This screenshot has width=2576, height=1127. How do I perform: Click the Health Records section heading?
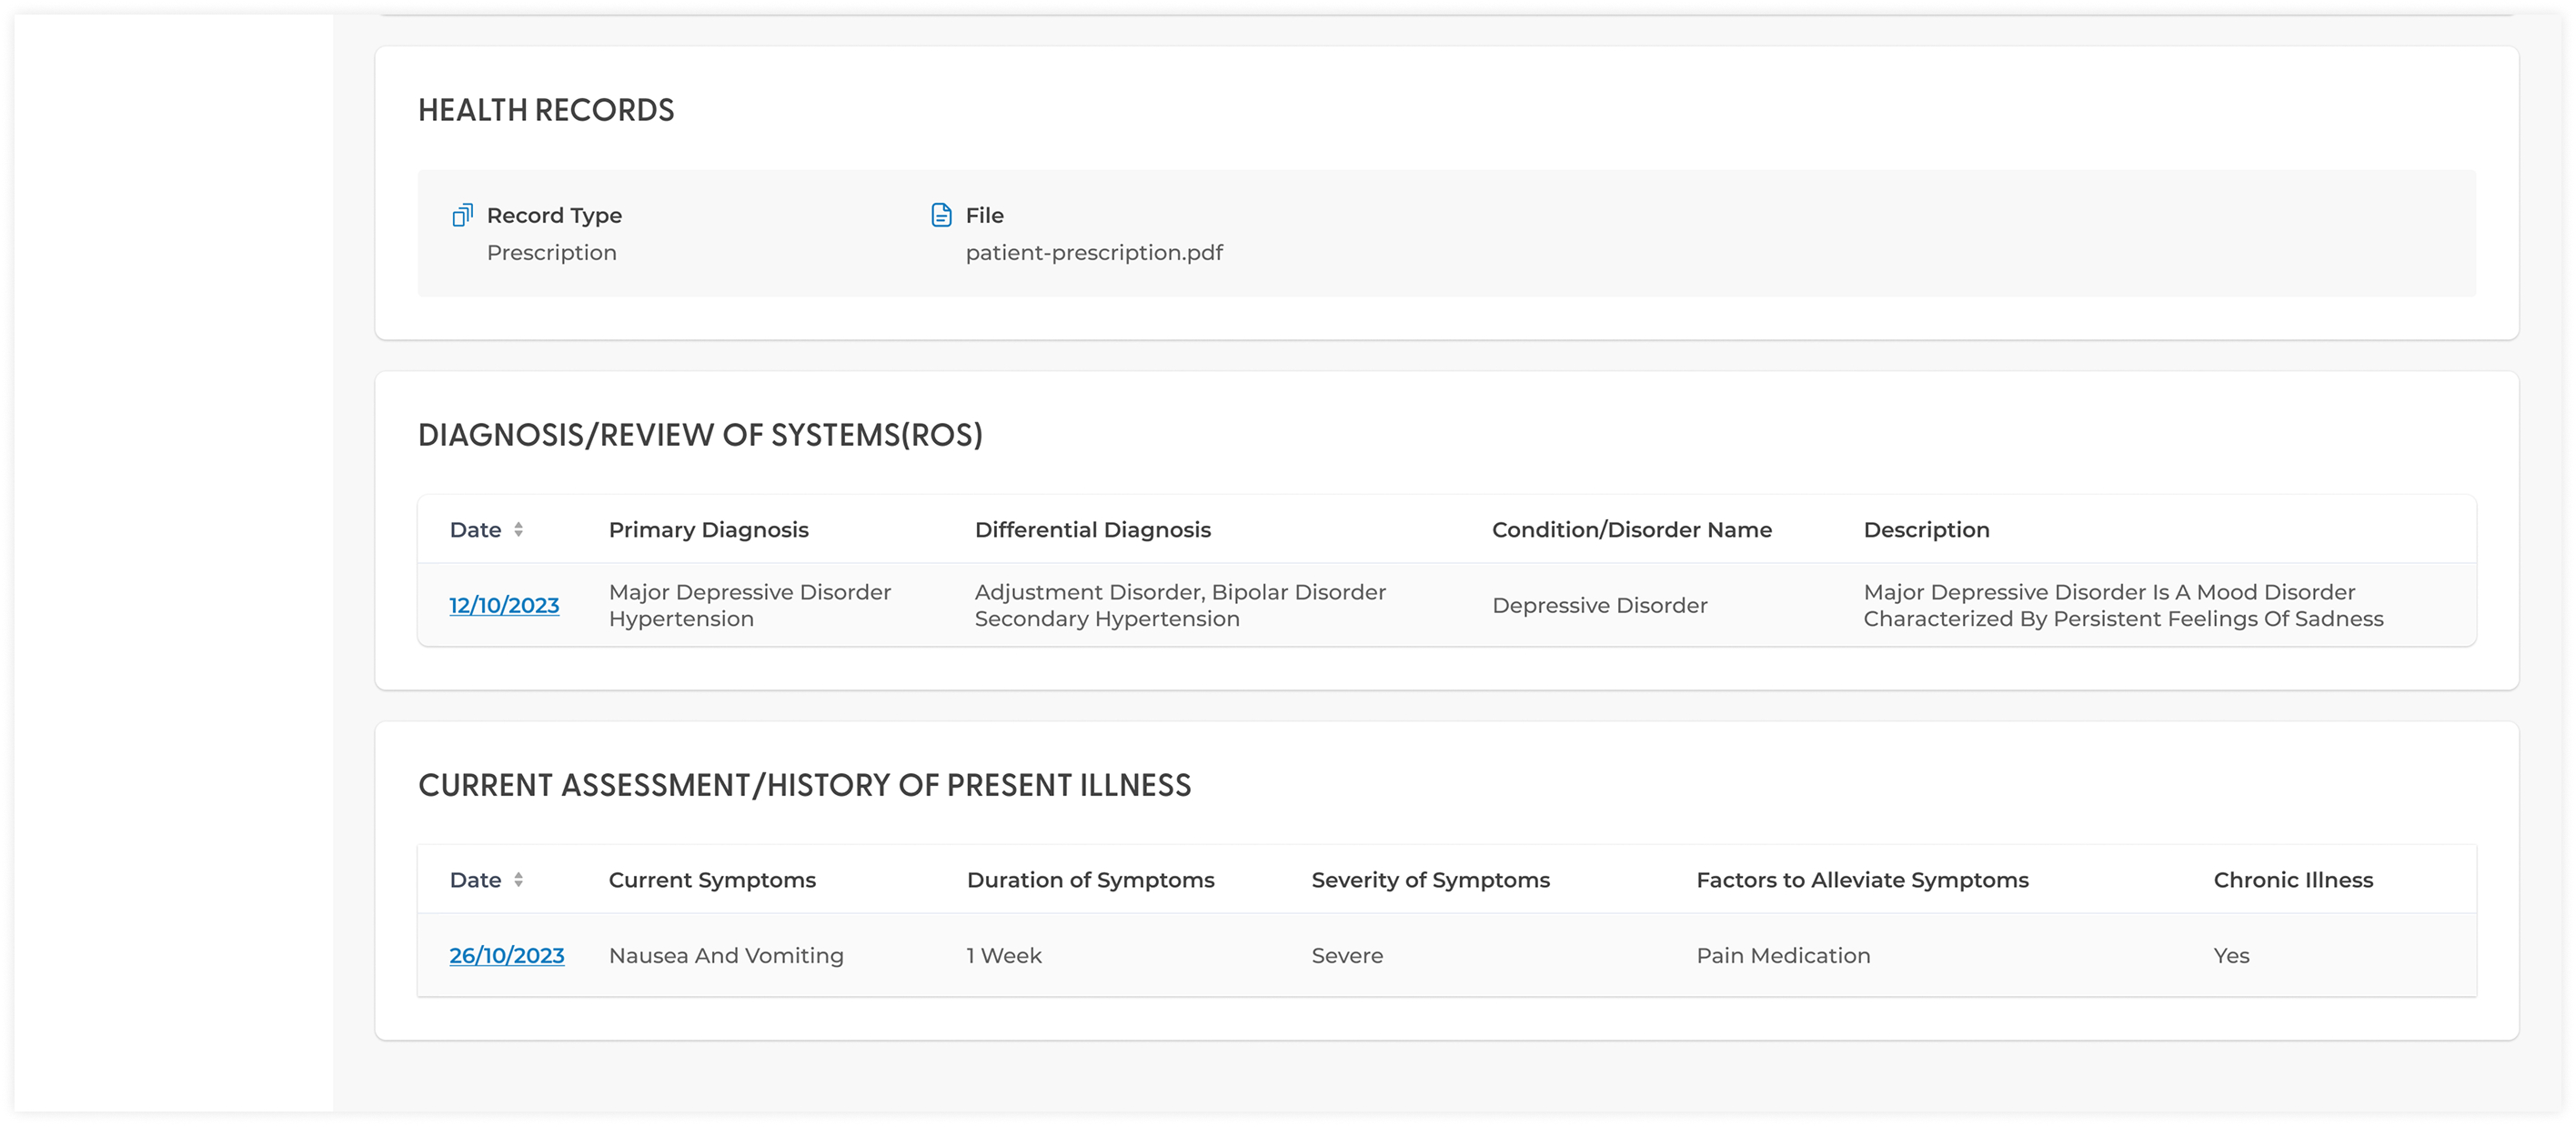[x=546, y=110]
